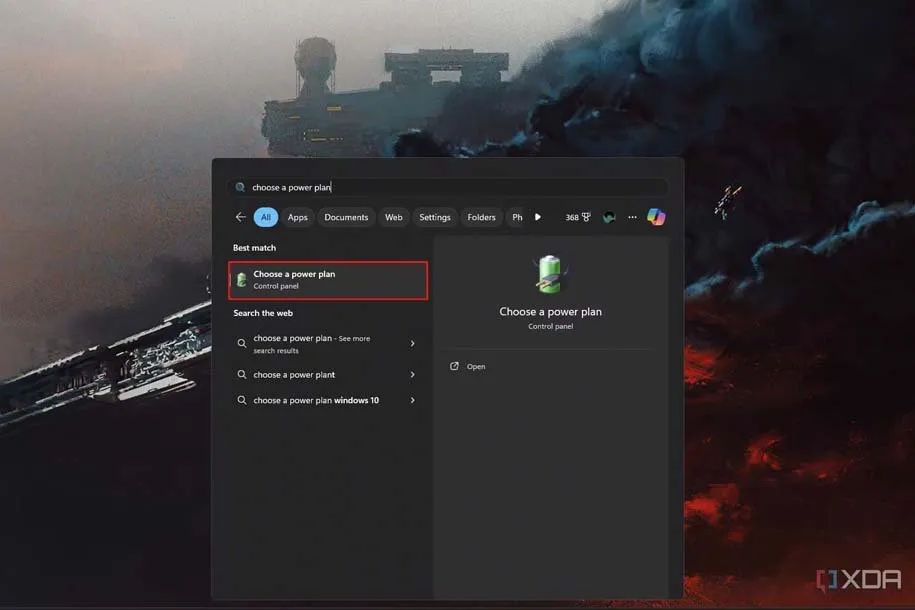
Task: Click the user profile avatar icon
Action: pos(608,217)
